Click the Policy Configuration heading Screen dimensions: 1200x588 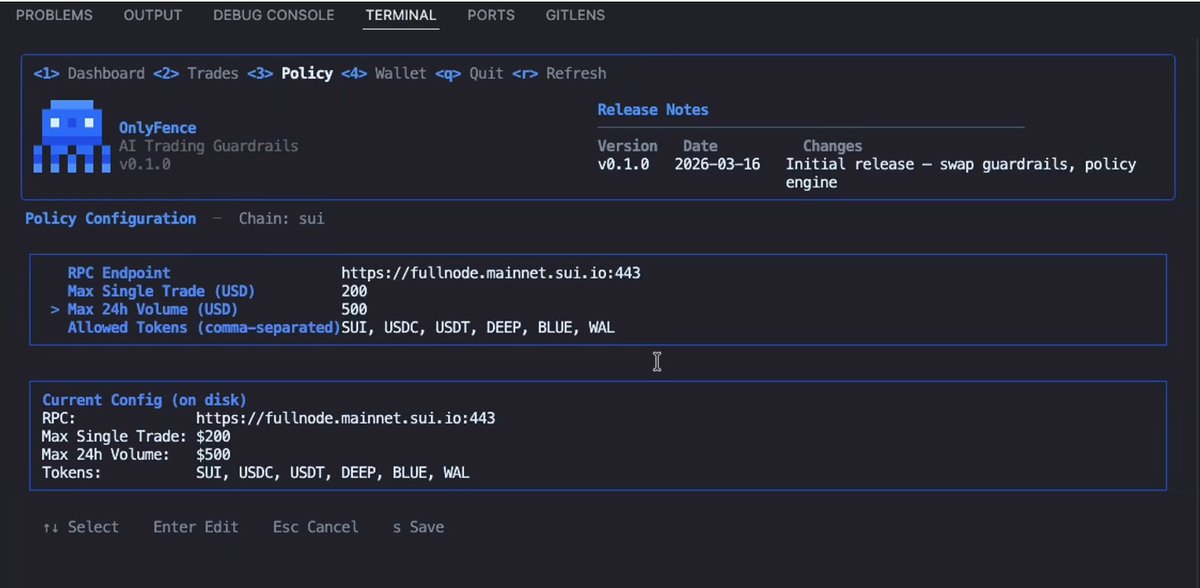click(110, 218)
